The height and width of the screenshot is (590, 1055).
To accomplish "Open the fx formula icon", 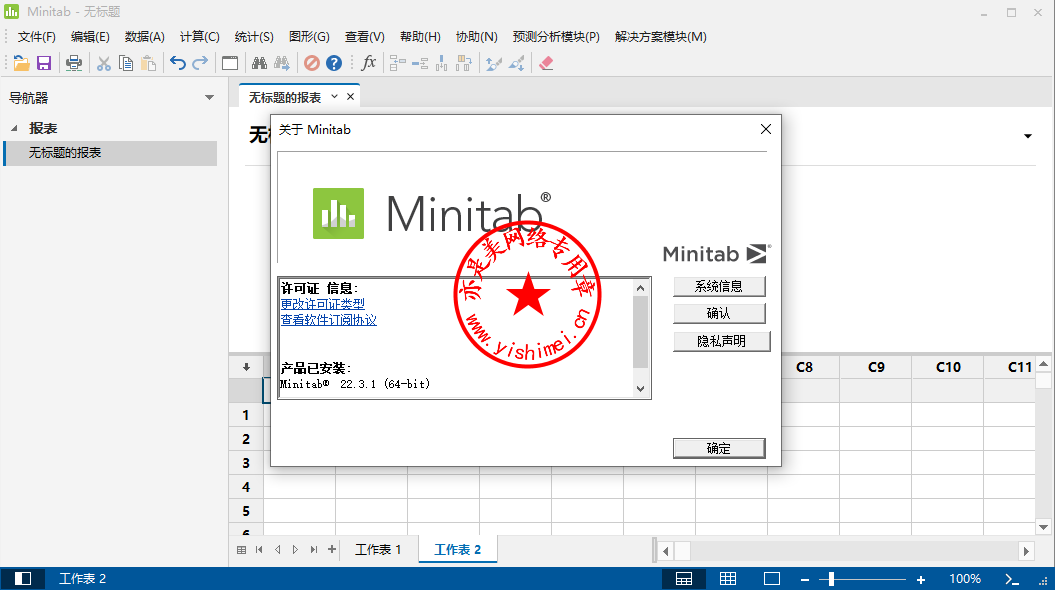I will click(x=368, y=63).
